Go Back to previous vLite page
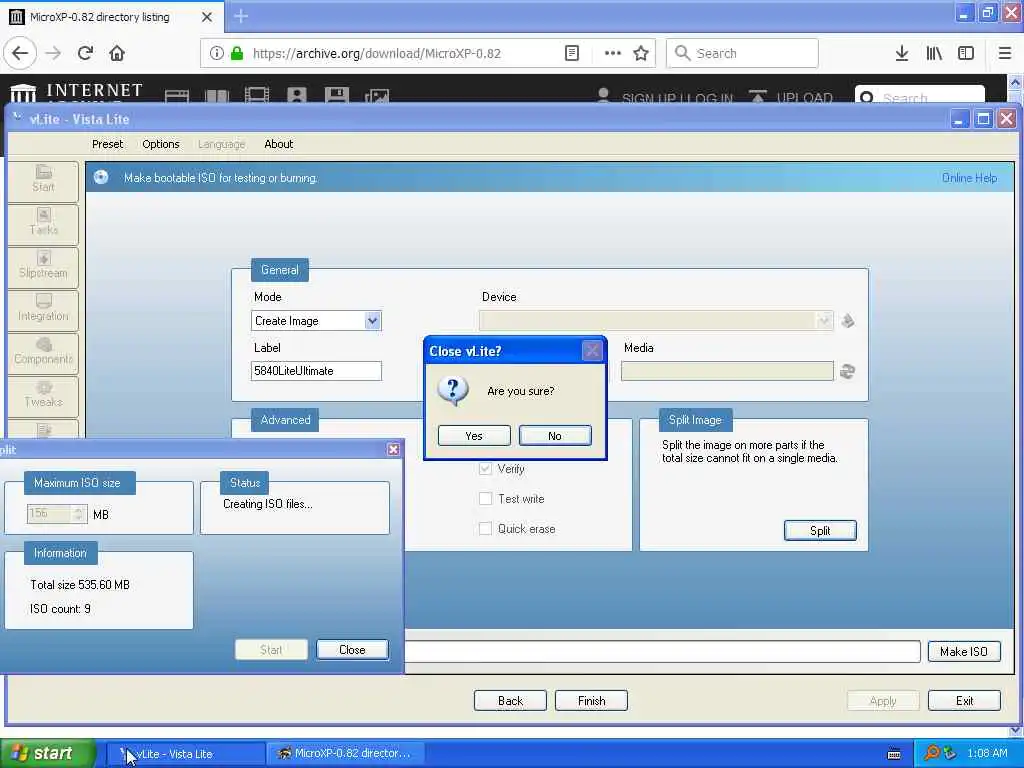1024x768 pixels. 510,701
